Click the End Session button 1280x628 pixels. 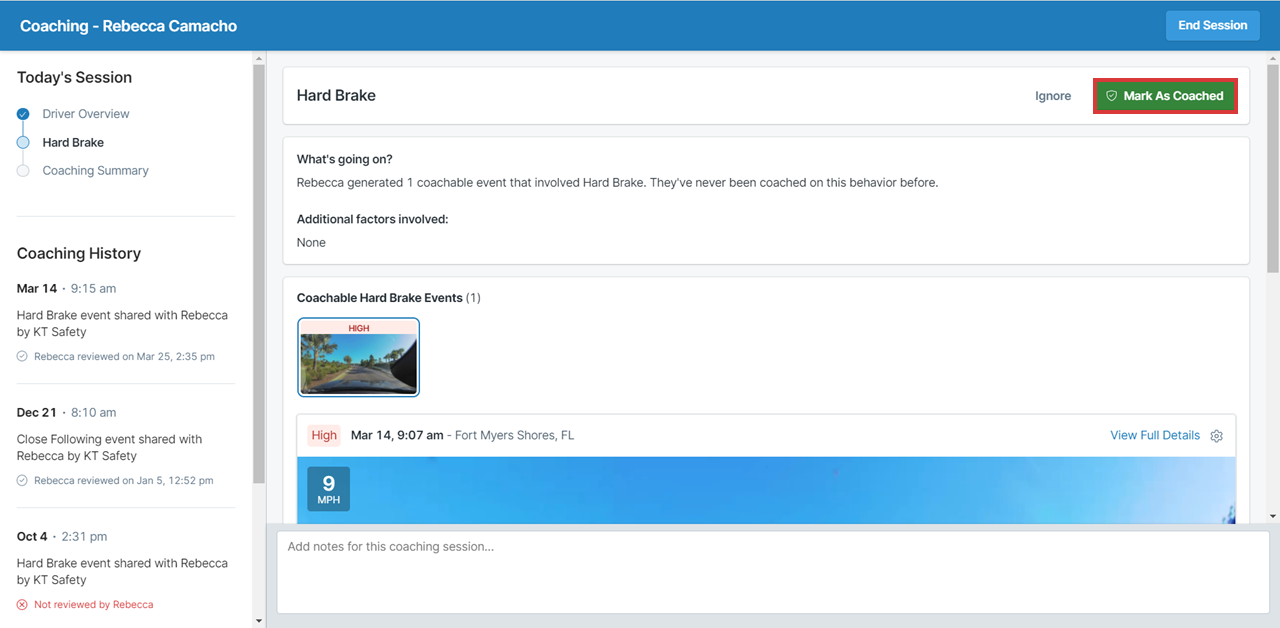click(x=1212, y=25)
